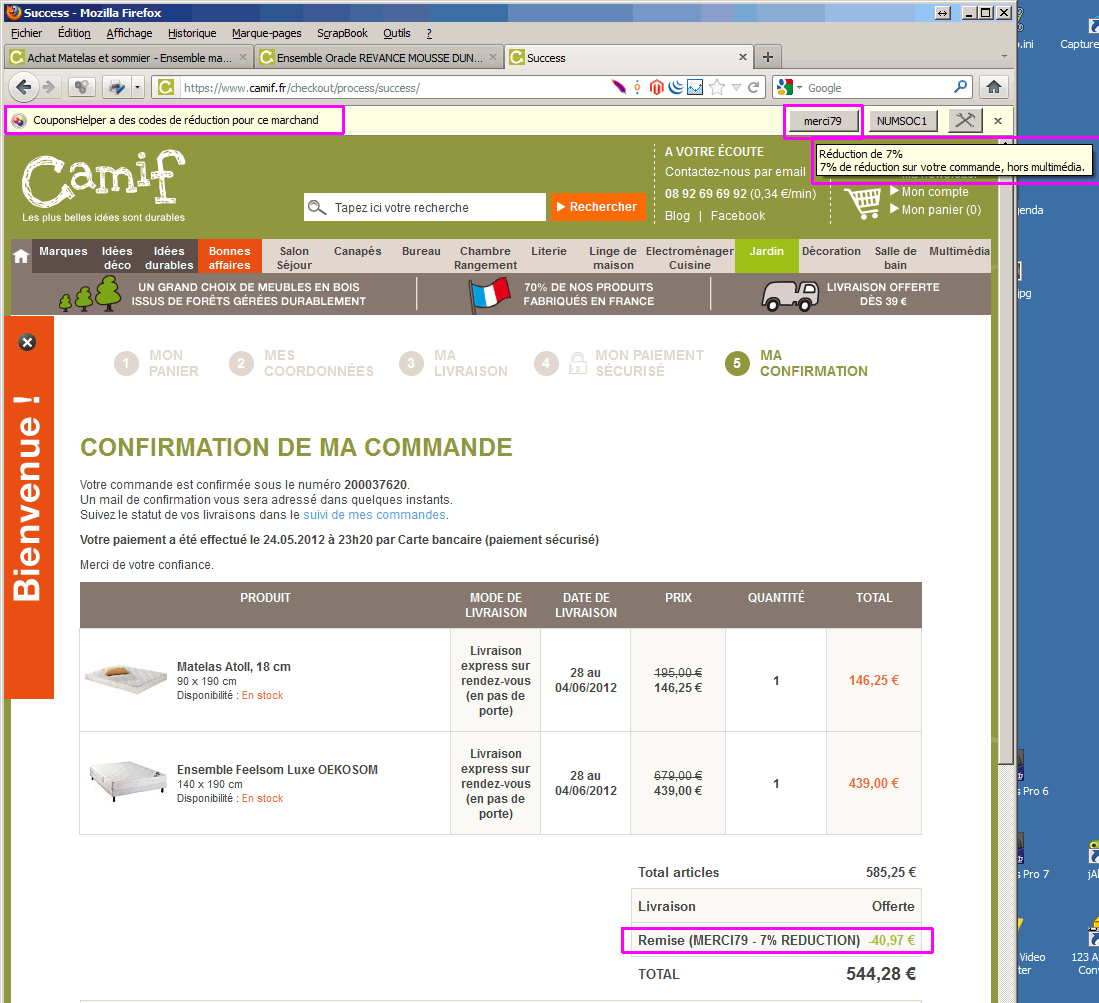The width and height of the screenshot is (1099, 1003).
Task: Open the Outils menu
Action: 397,33
